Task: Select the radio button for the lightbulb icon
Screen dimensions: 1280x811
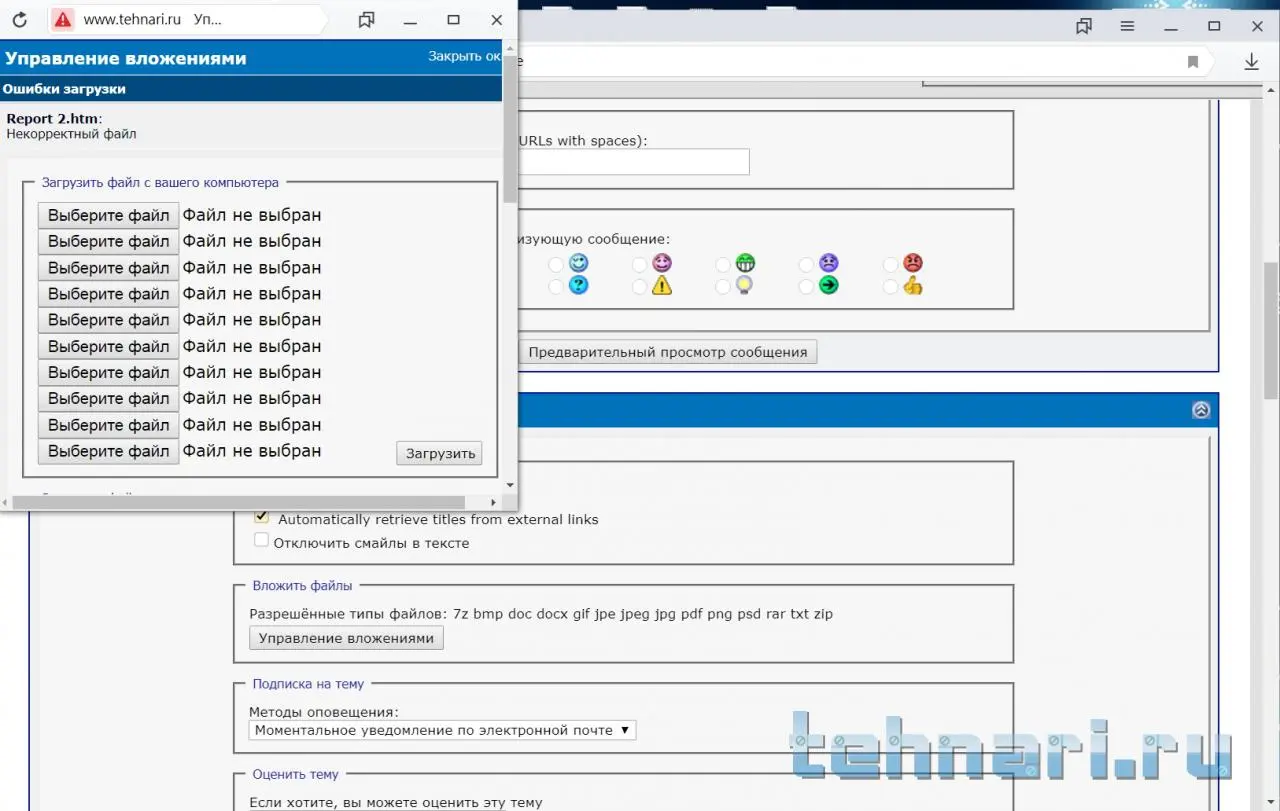Action: coord(723,287)
